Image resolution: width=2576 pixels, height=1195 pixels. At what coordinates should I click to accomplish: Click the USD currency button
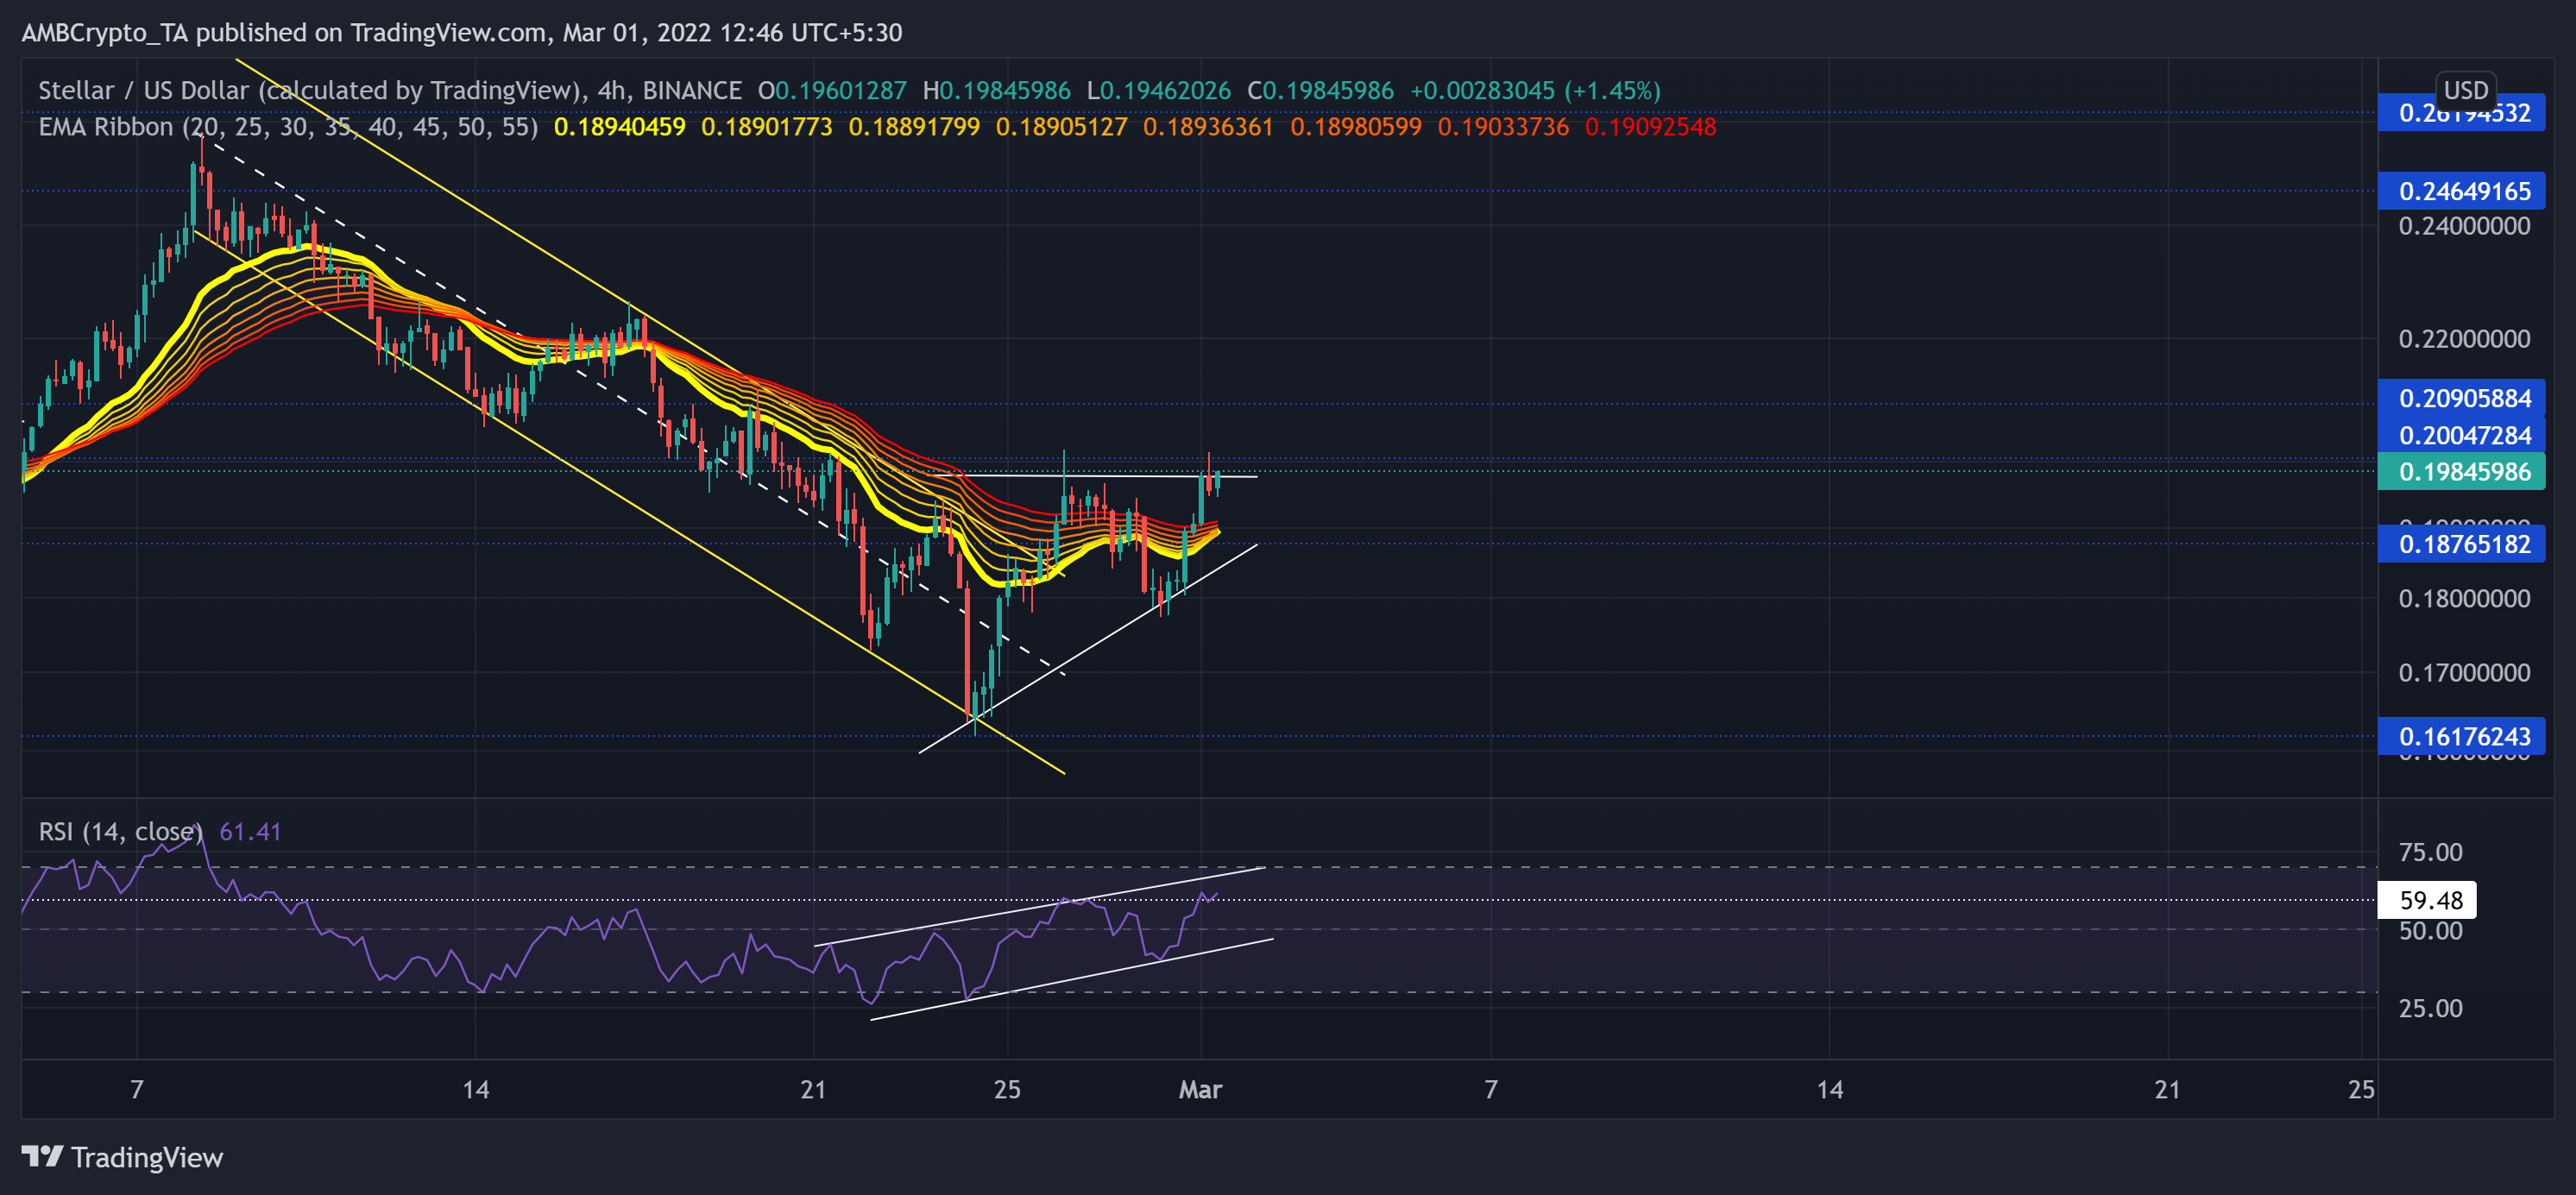click(x=2465, y=90)
